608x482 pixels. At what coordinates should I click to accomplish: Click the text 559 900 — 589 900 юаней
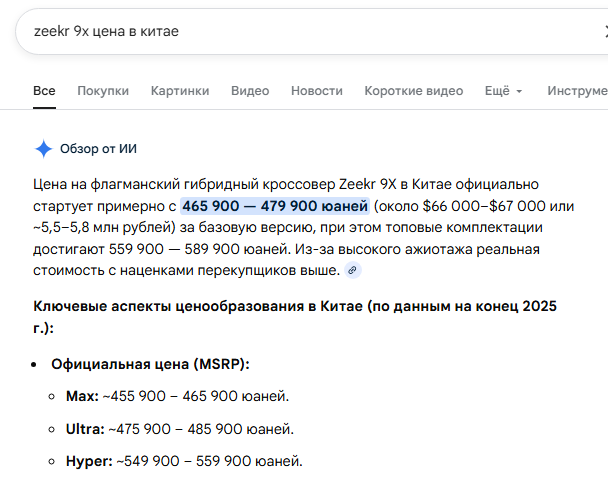(x=198, y=249)
